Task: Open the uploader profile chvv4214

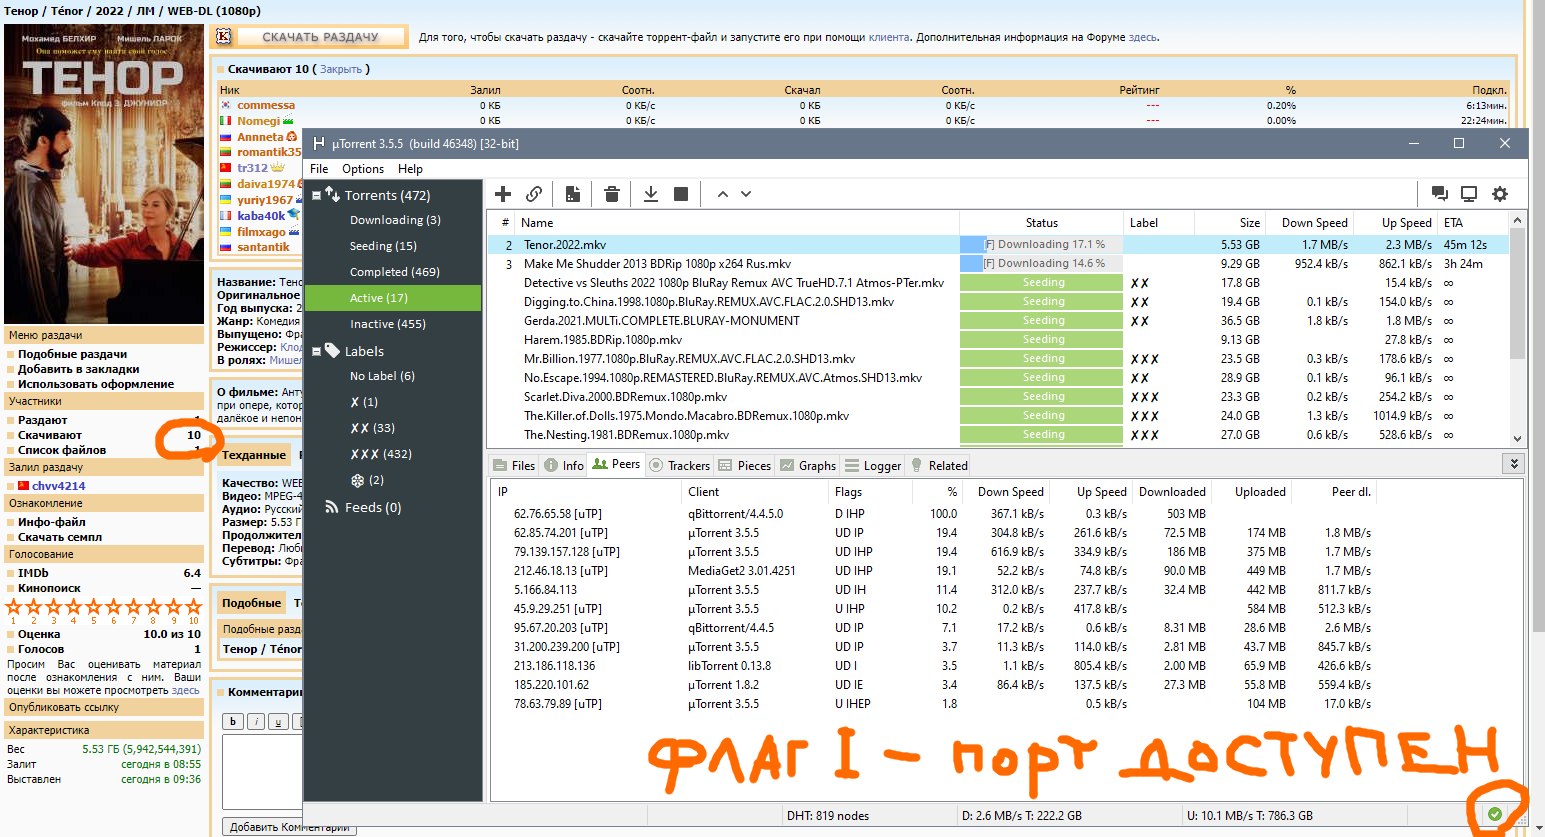Action: (58, 486)
